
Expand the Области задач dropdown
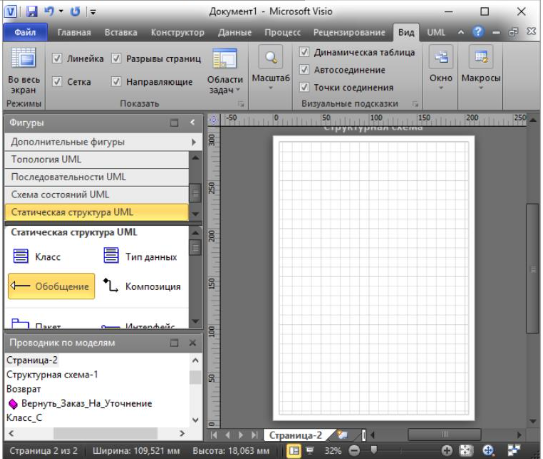coord(225,71)
